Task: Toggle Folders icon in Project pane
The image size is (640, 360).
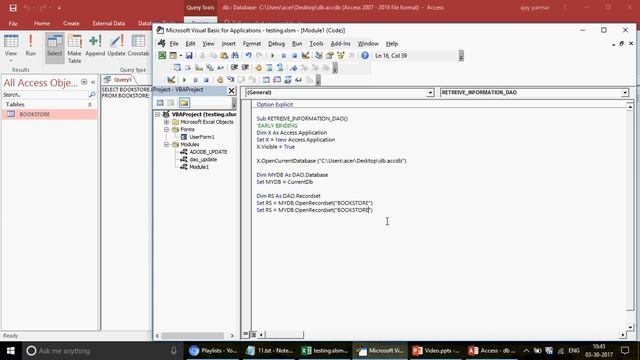Action: pos(184,102)
